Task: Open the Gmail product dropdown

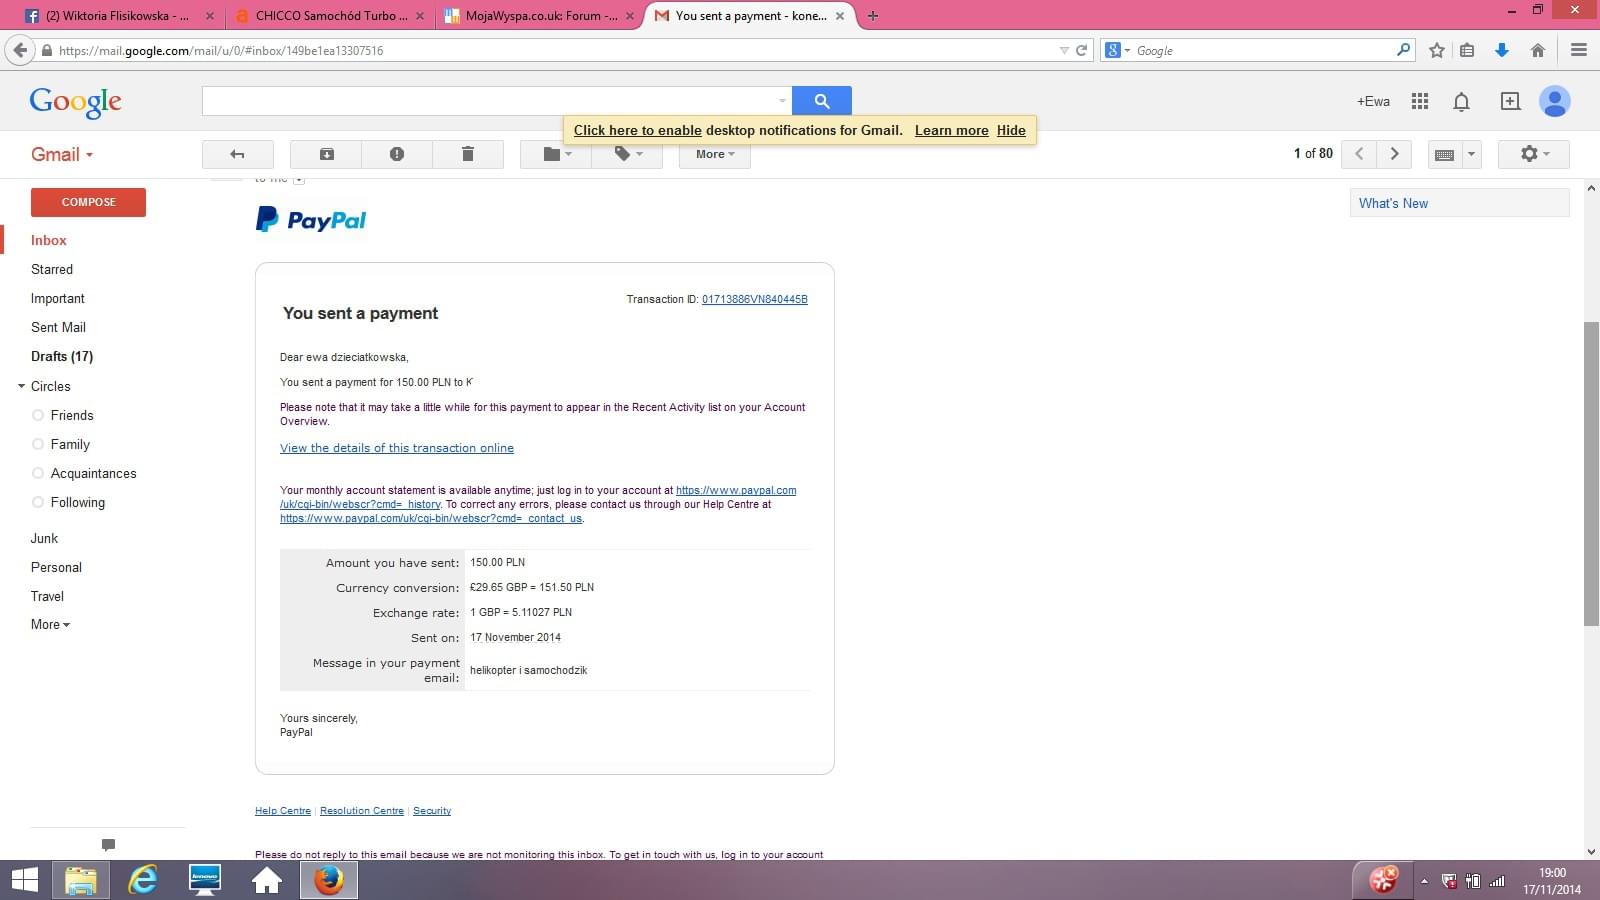Action: (62, 154)
